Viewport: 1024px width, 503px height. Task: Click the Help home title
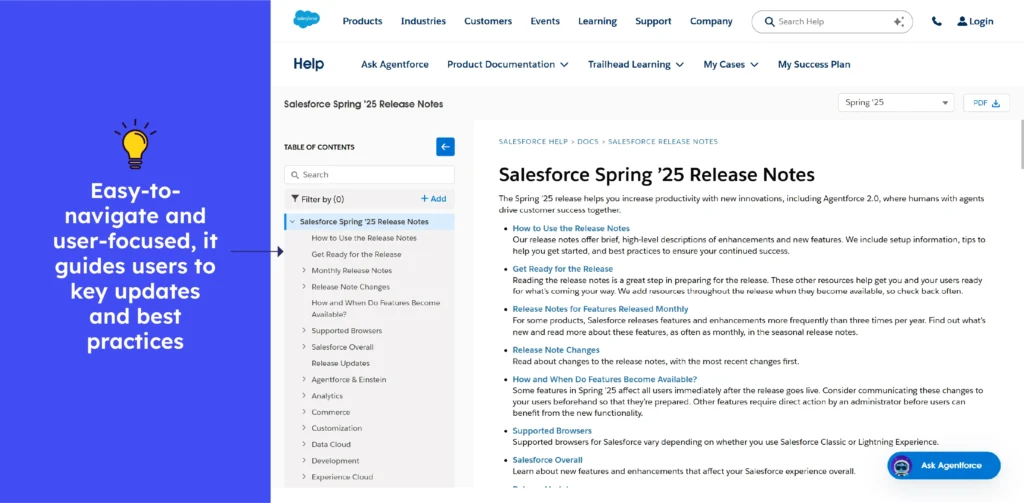308,64
